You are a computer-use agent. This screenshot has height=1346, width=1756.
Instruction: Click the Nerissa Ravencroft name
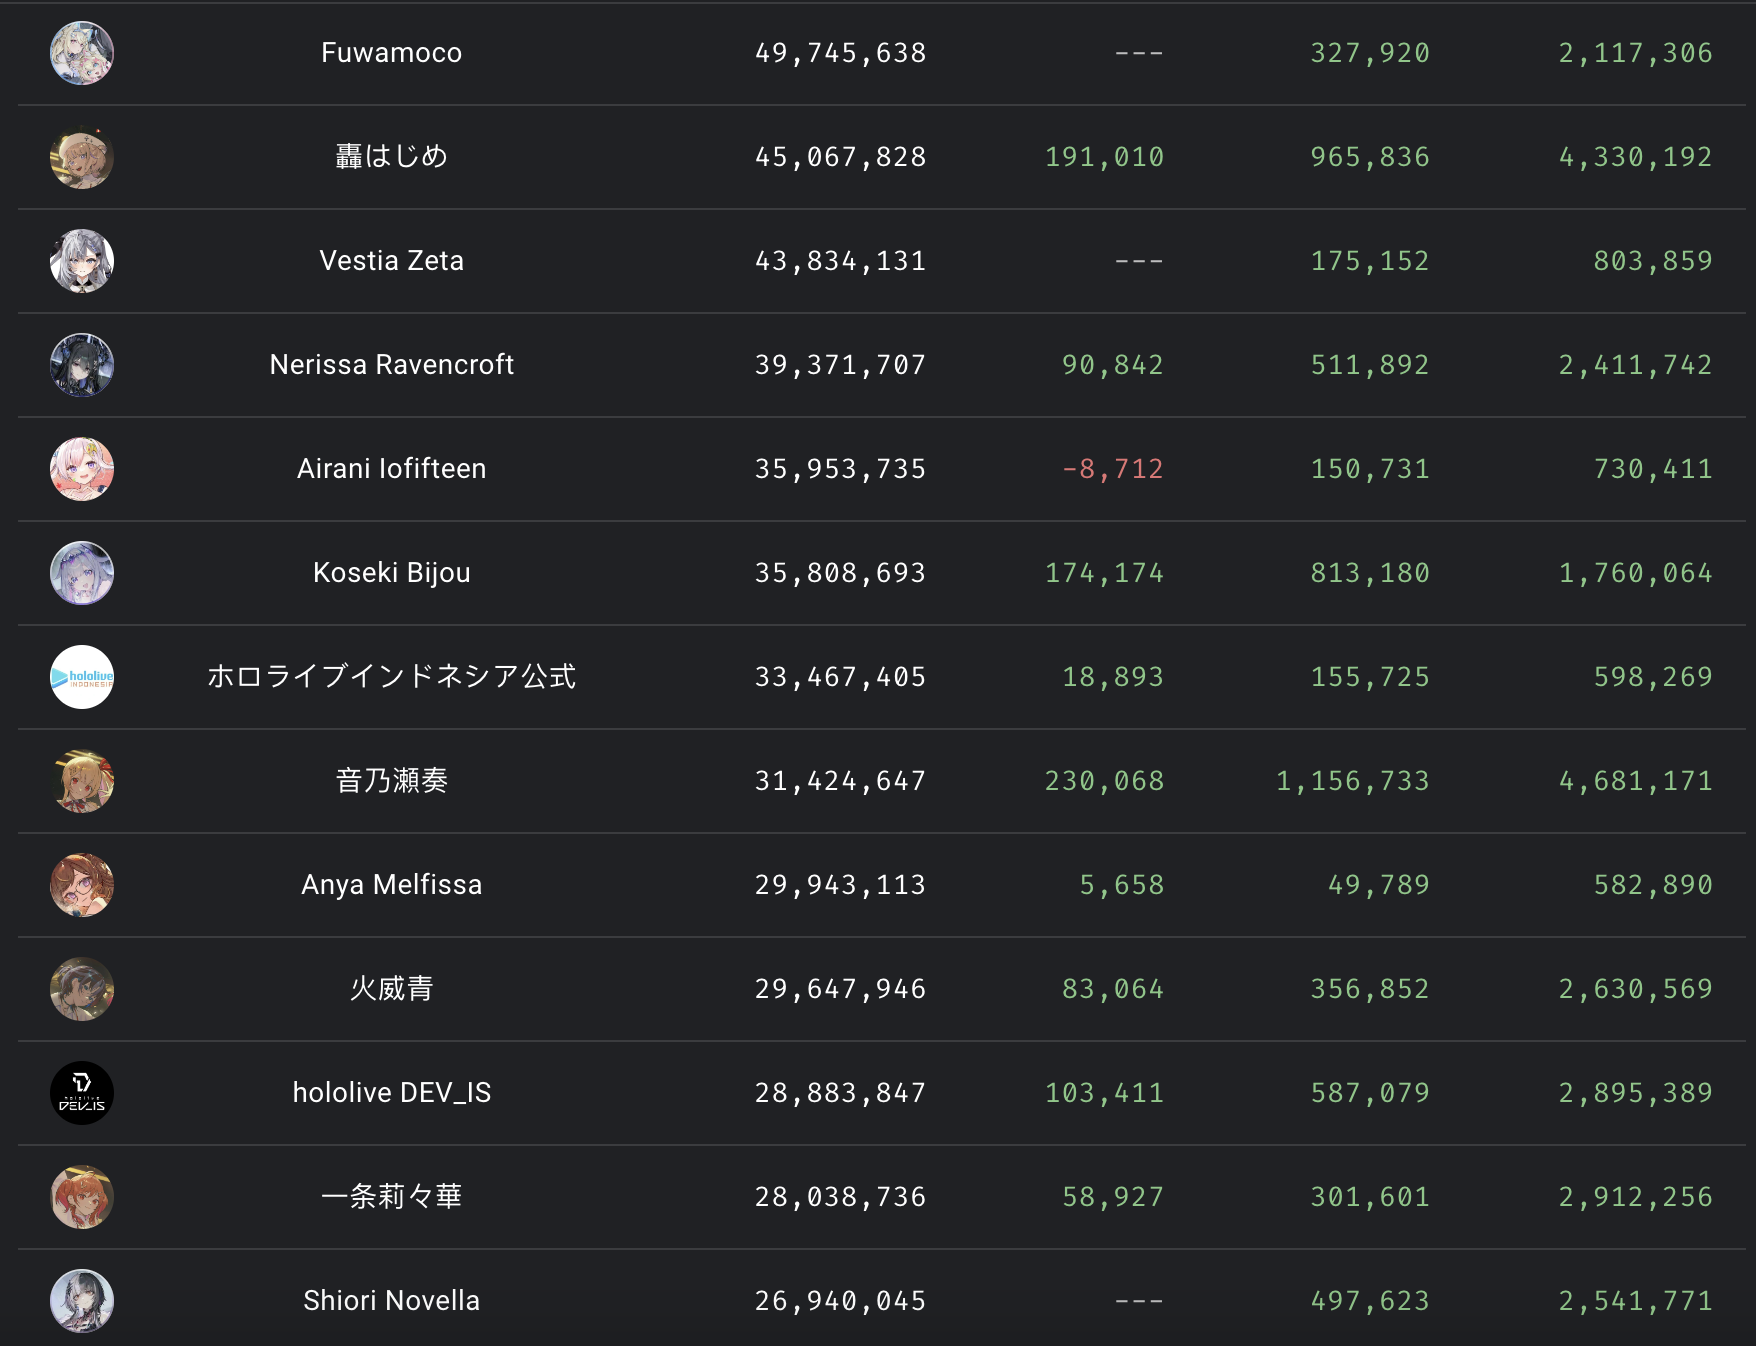point(391,365)
